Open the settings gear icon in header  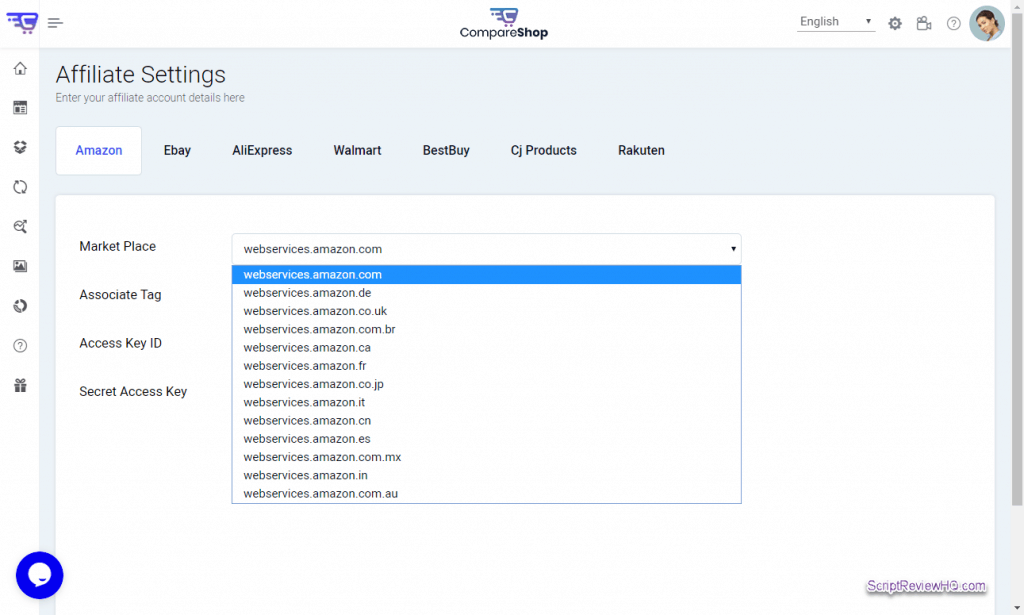point(895,24)
